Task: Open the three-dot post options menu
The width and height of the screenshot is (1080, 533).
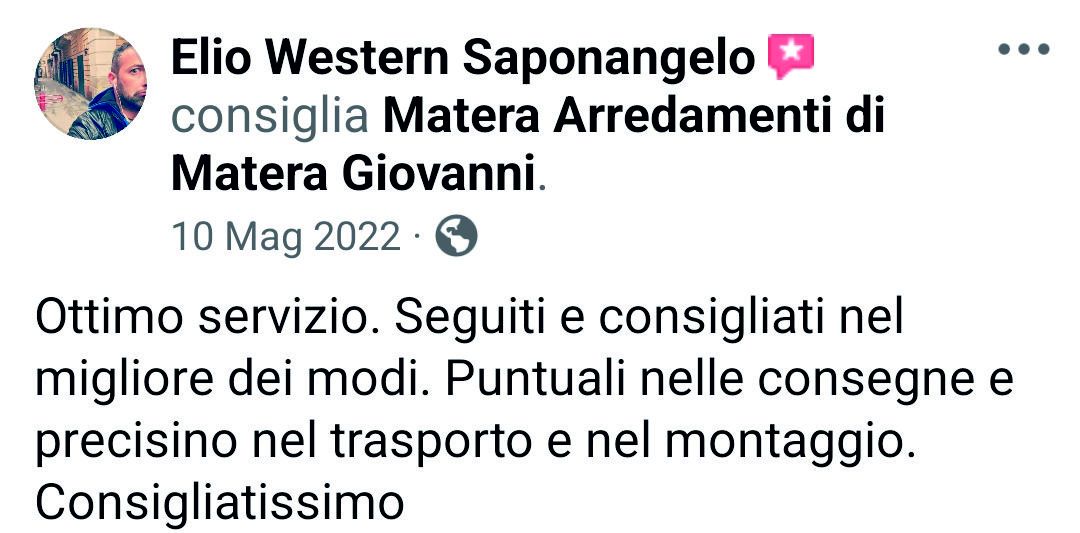Action: (x=1024, y=49)
